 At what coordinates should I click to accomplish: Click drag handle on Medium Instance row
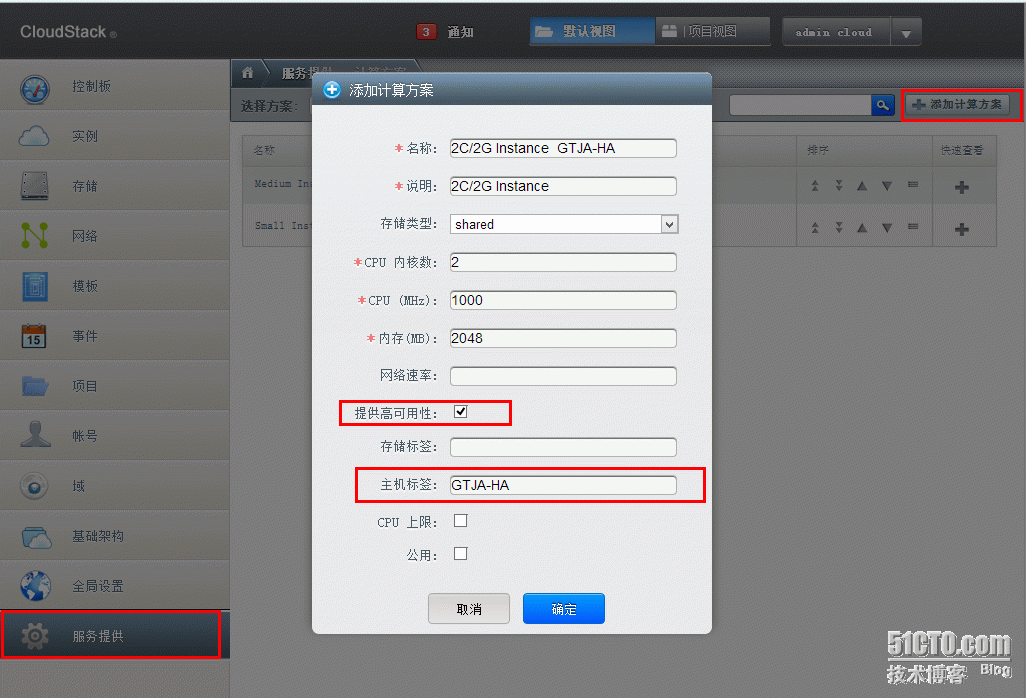[x=913, y=185]
